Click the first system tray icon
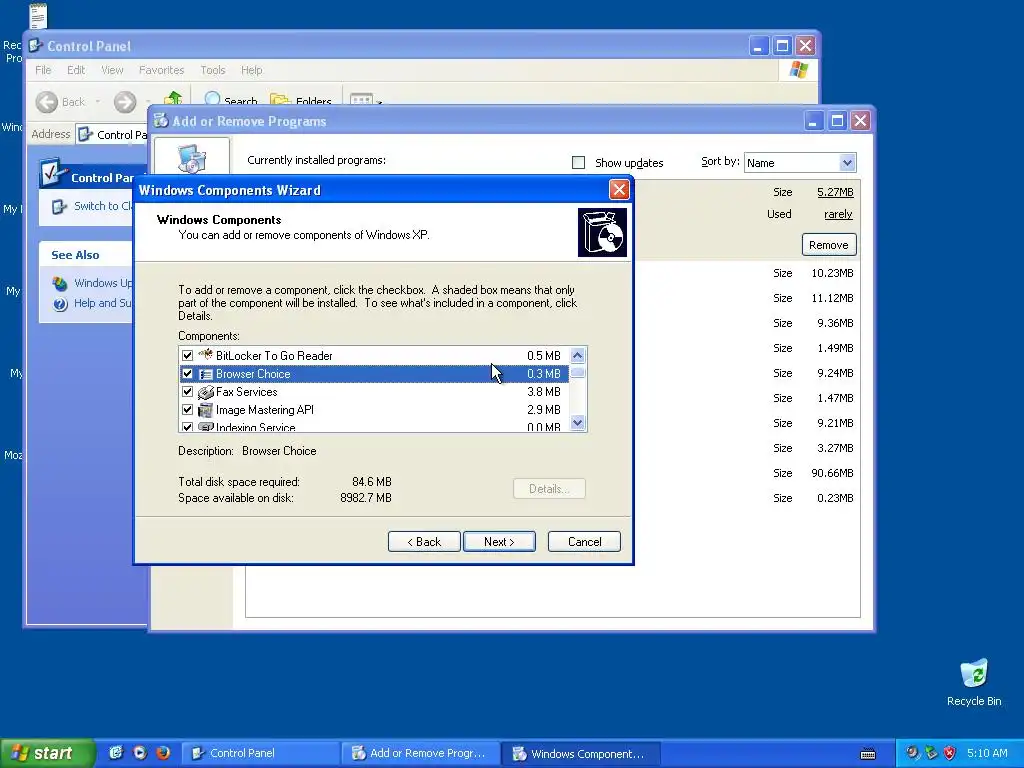This screenshot has width=1024, height=768. [x=912, y=753]
